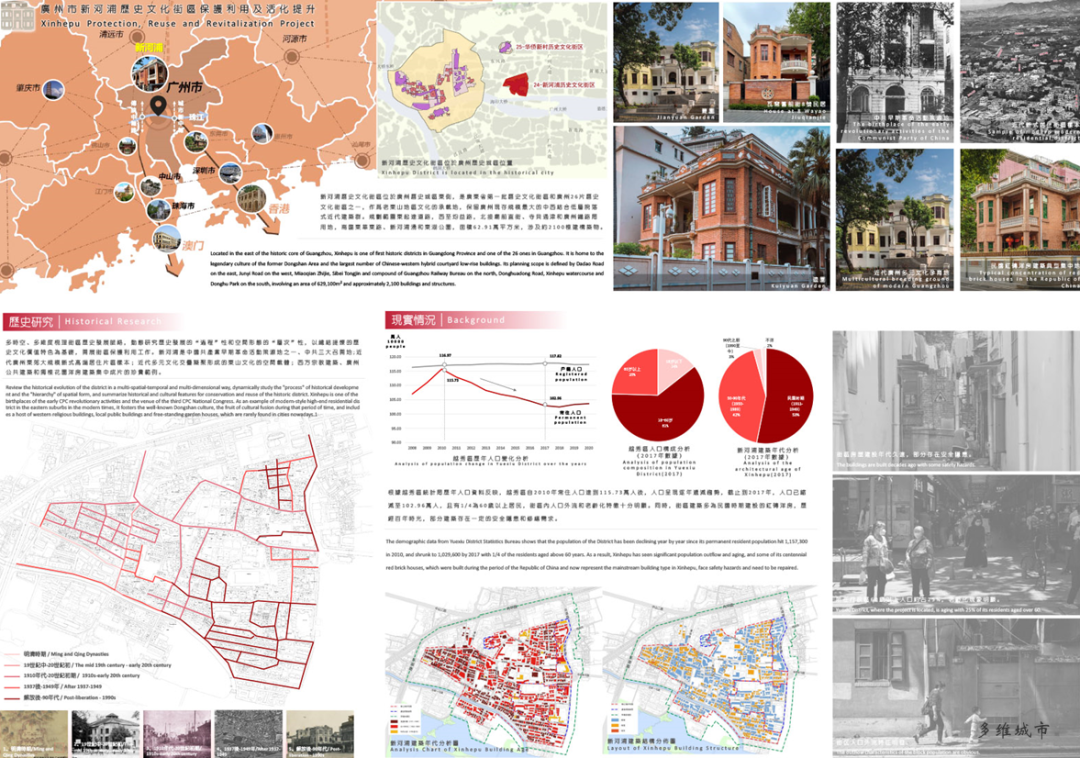
Task: Click the building logo beside the poster title
Action: point(17,15)
